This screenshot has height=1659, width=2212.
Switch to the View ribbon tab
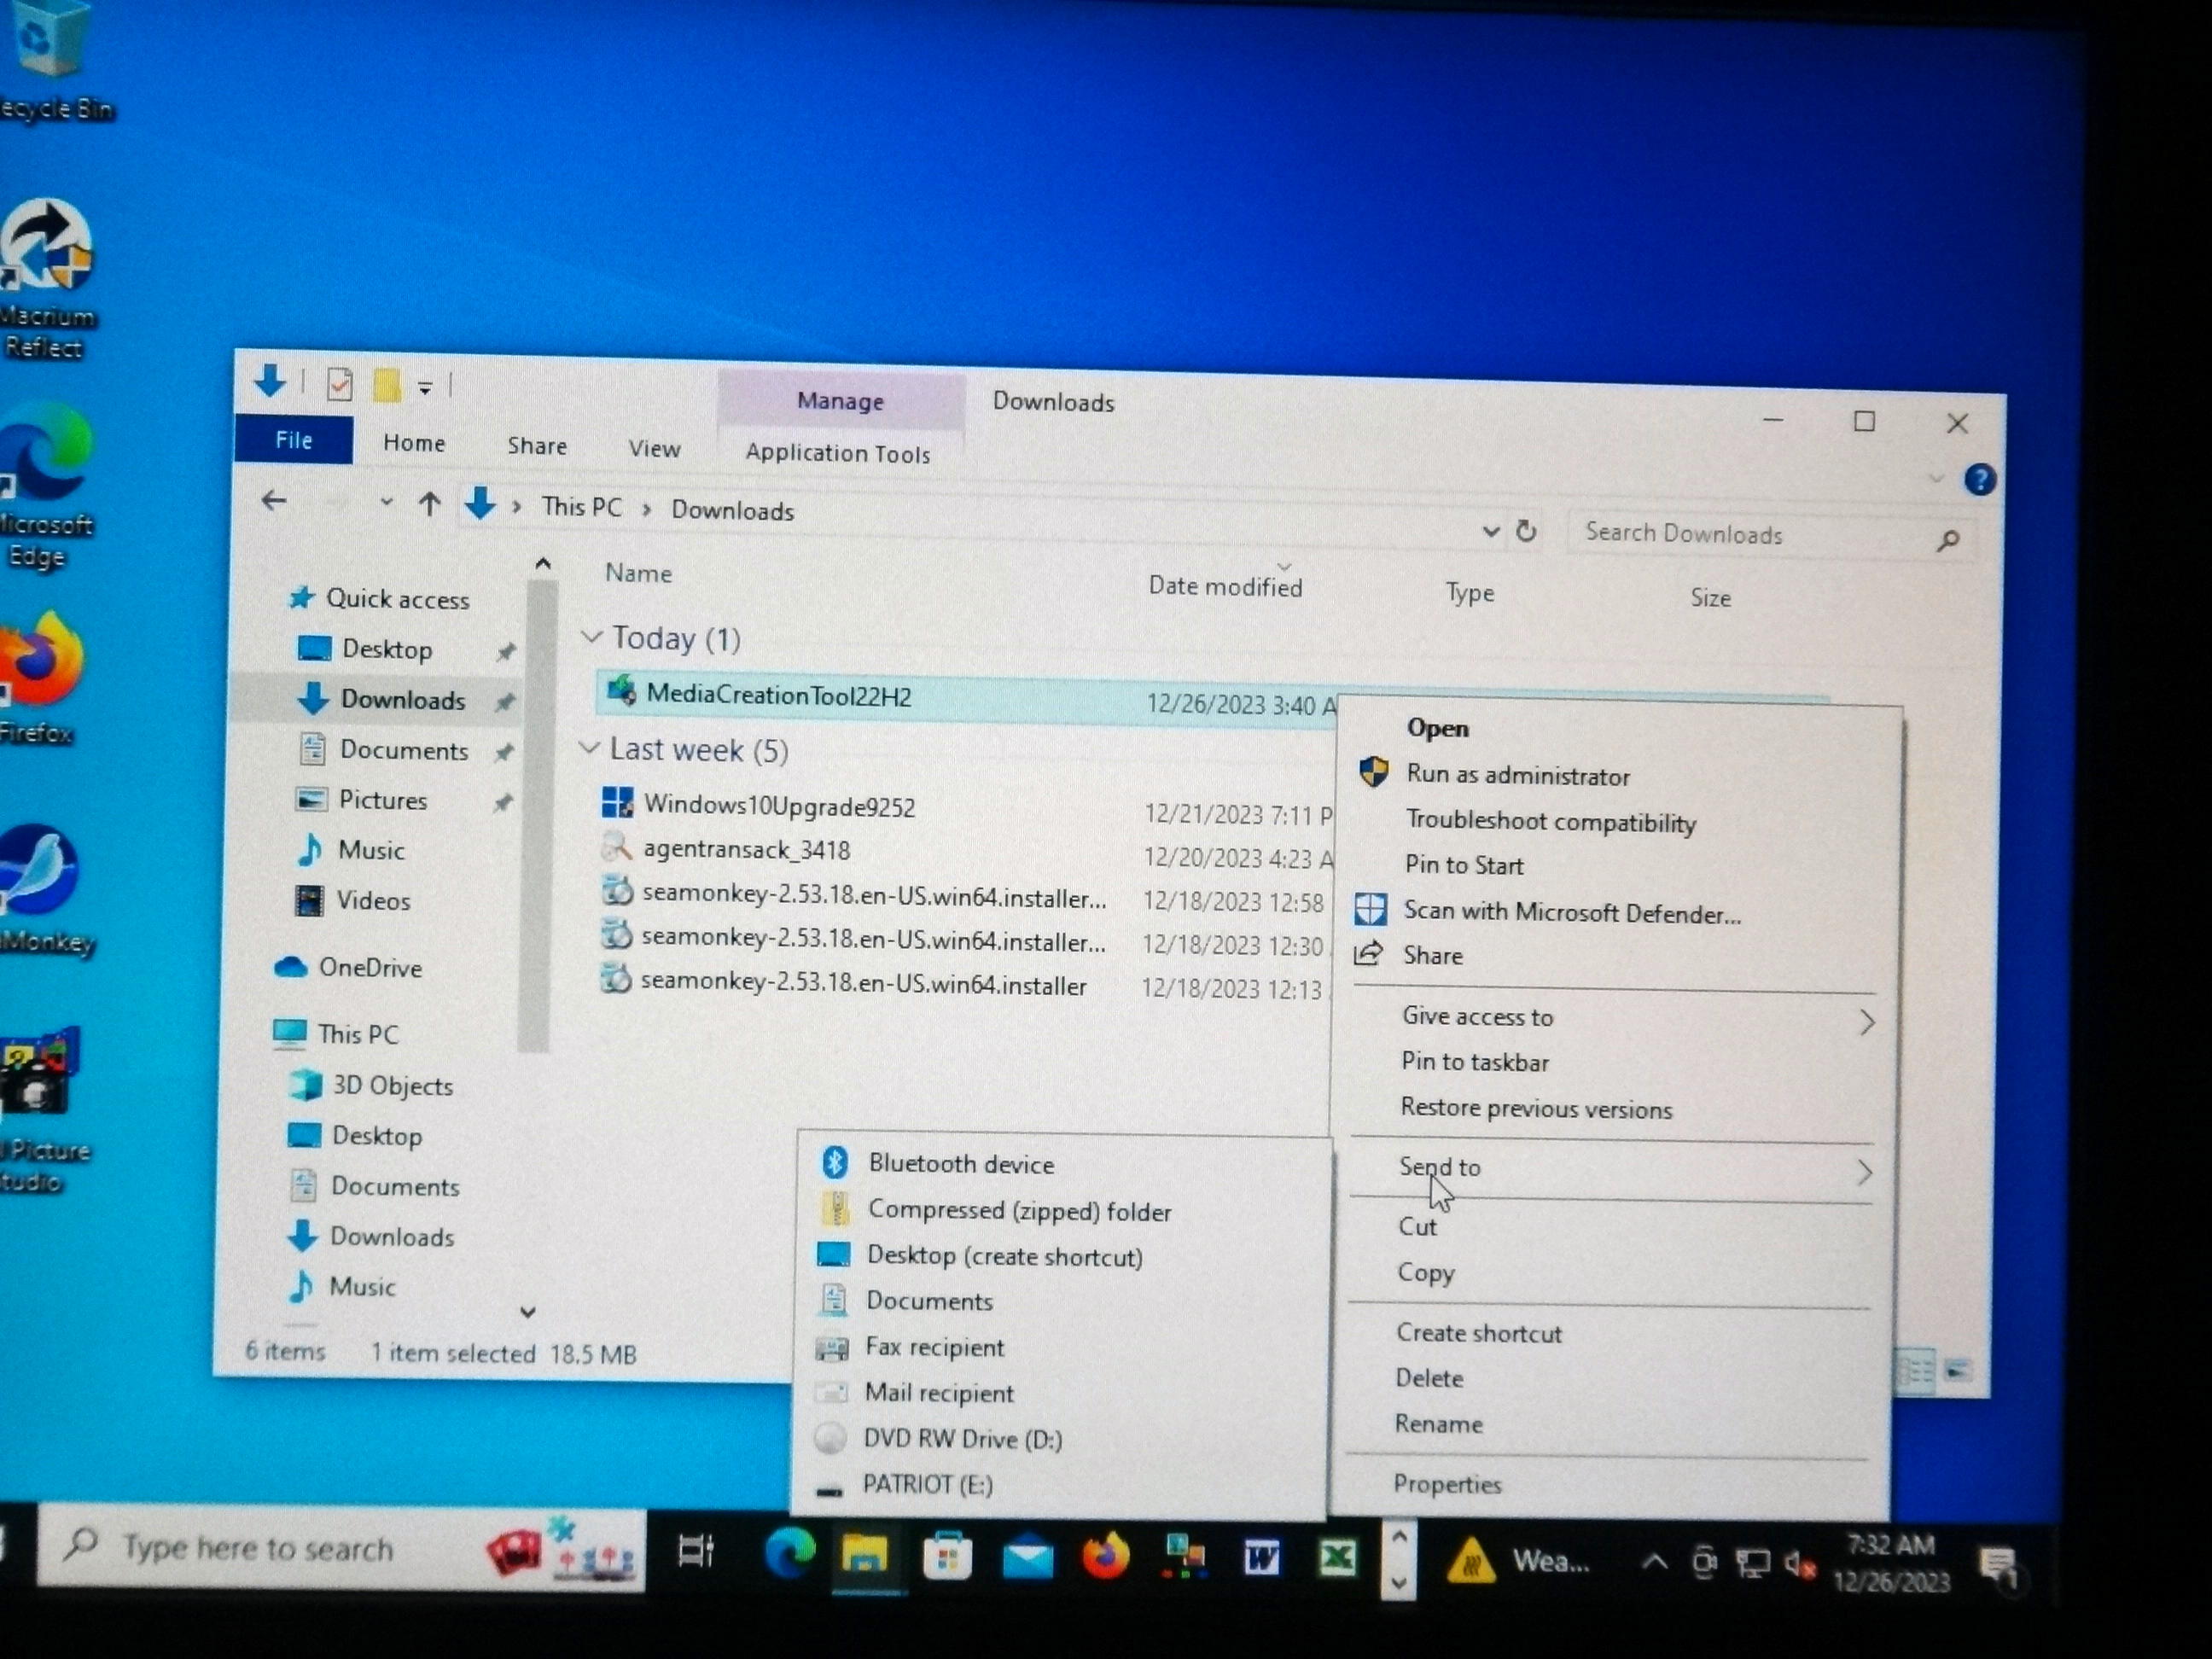point(654,449)
